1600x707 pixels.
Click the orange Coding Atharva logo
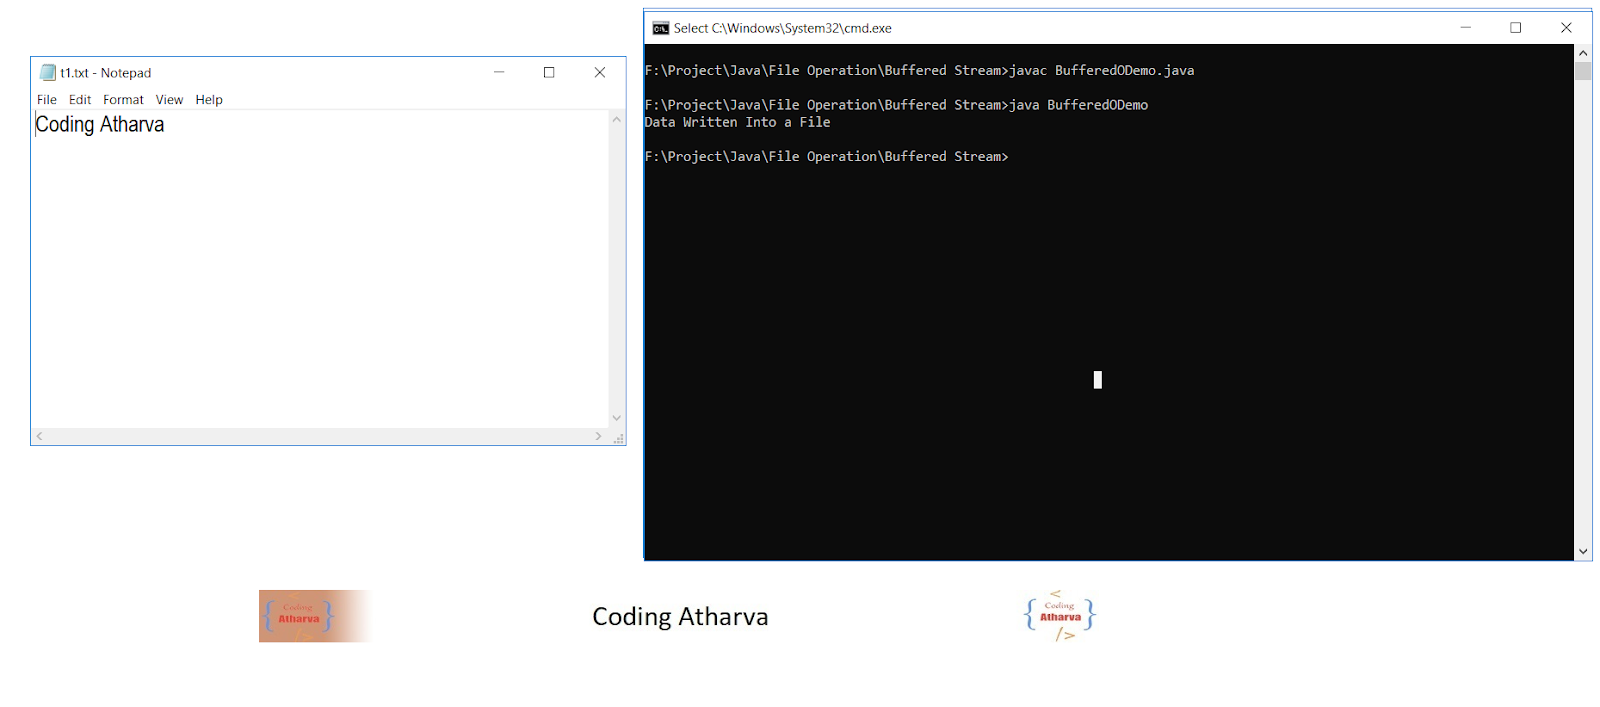coord(313,616)
